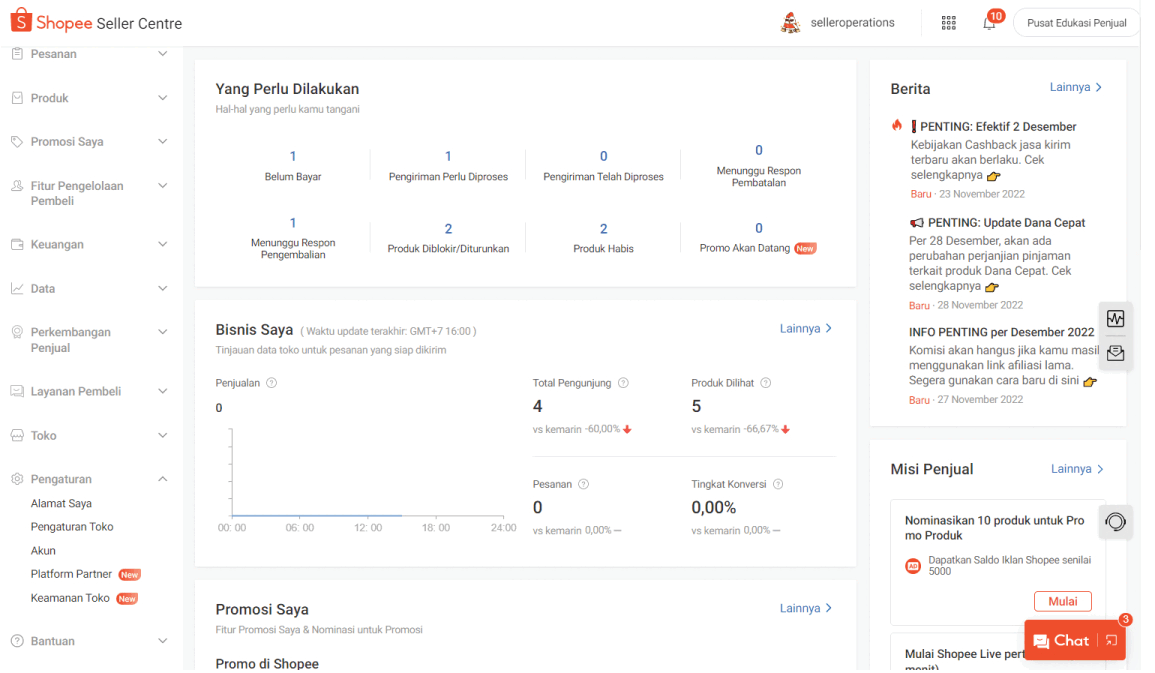Open Pusat Edukasi Penjual button
The image size is (1155, 673).
1076,23
